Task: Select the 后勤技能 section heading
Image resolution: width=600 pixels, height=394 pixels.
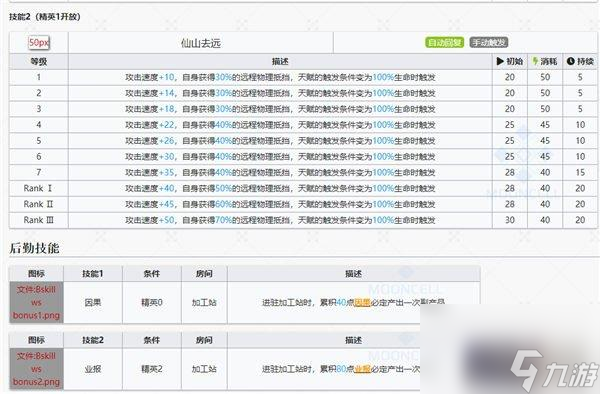Action: click(34, 248)
